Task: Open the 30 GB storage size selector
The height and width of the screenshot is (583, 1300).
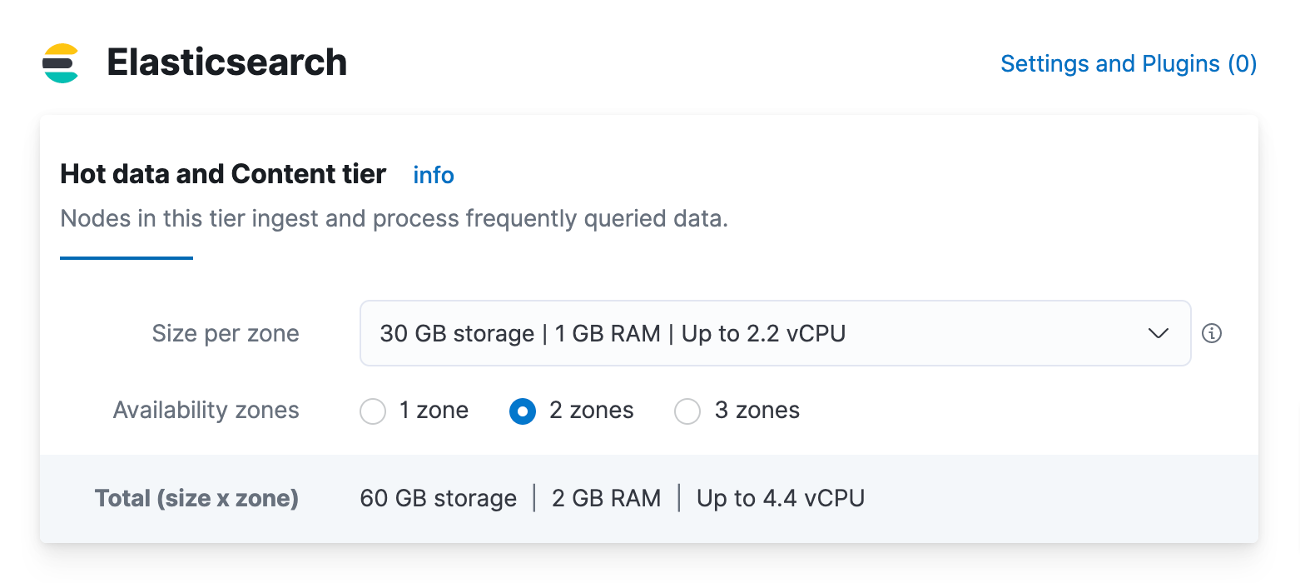Action: coord(700,334)
